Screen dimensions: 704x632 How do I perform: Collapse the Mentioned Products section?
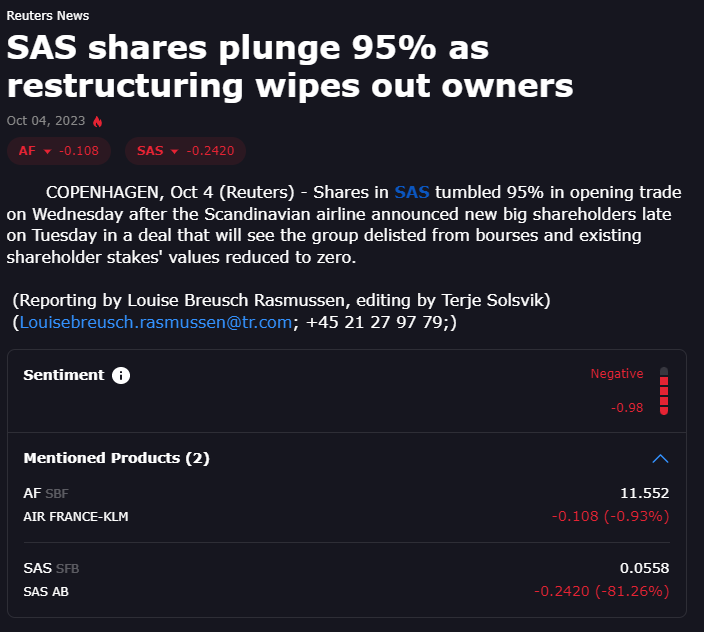[660, 458]
